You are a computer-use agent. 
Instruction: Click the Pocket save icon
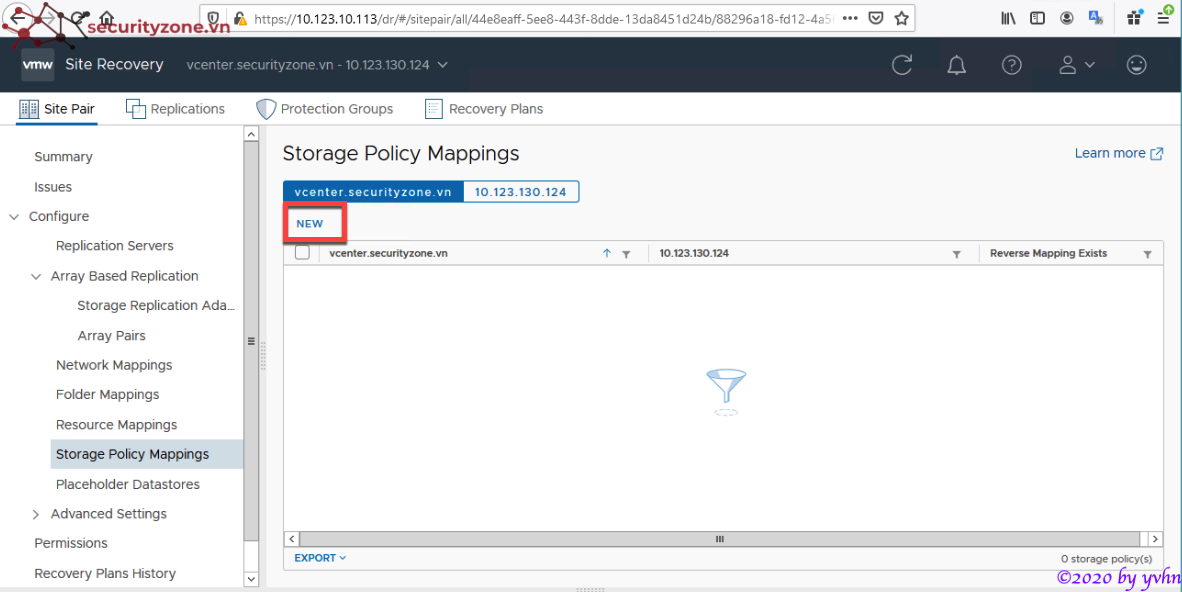coord(875,18)
